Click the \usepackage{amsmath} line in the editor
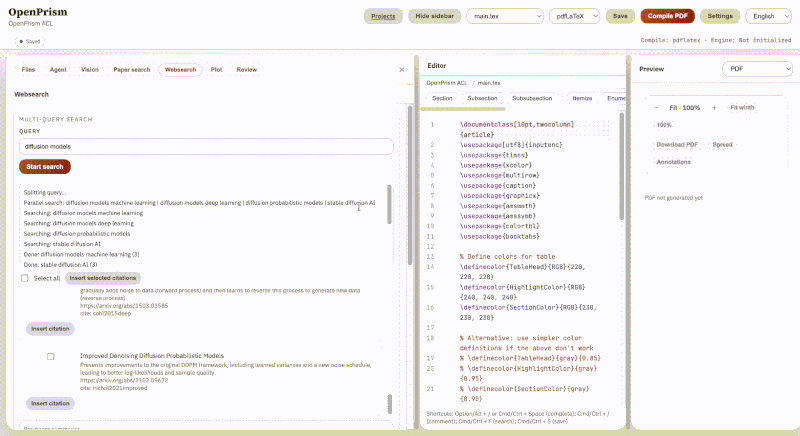The height and width of the screenshot is (436, 800). [x=497, y=206]
